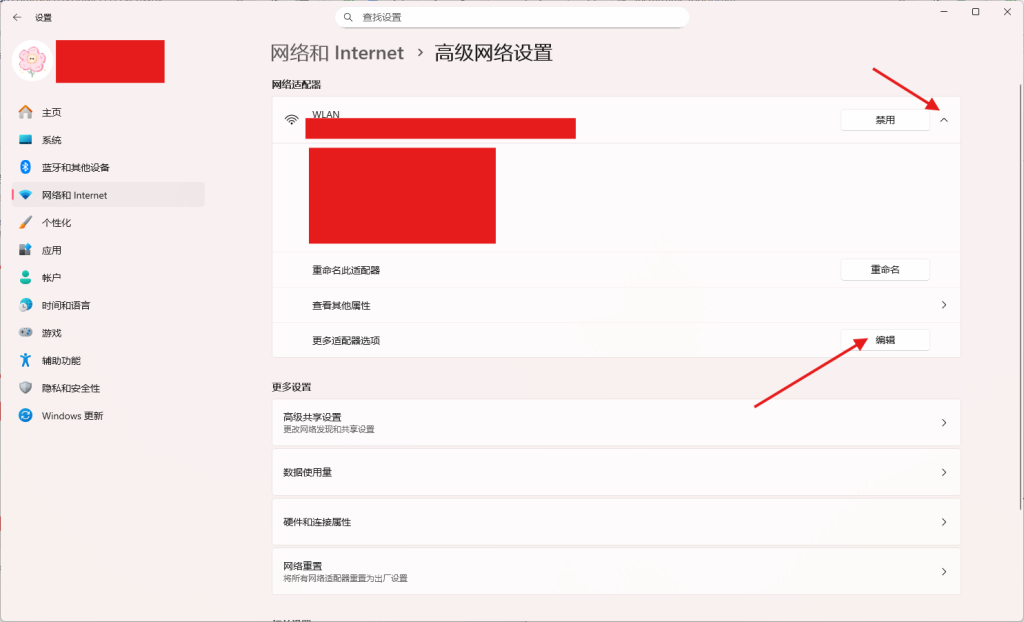The height and width of the screenshot is (622, 1024).
Task: Open Apps (应用) sidebar icon
Action: pyautogui.click(x=26, y=250)
